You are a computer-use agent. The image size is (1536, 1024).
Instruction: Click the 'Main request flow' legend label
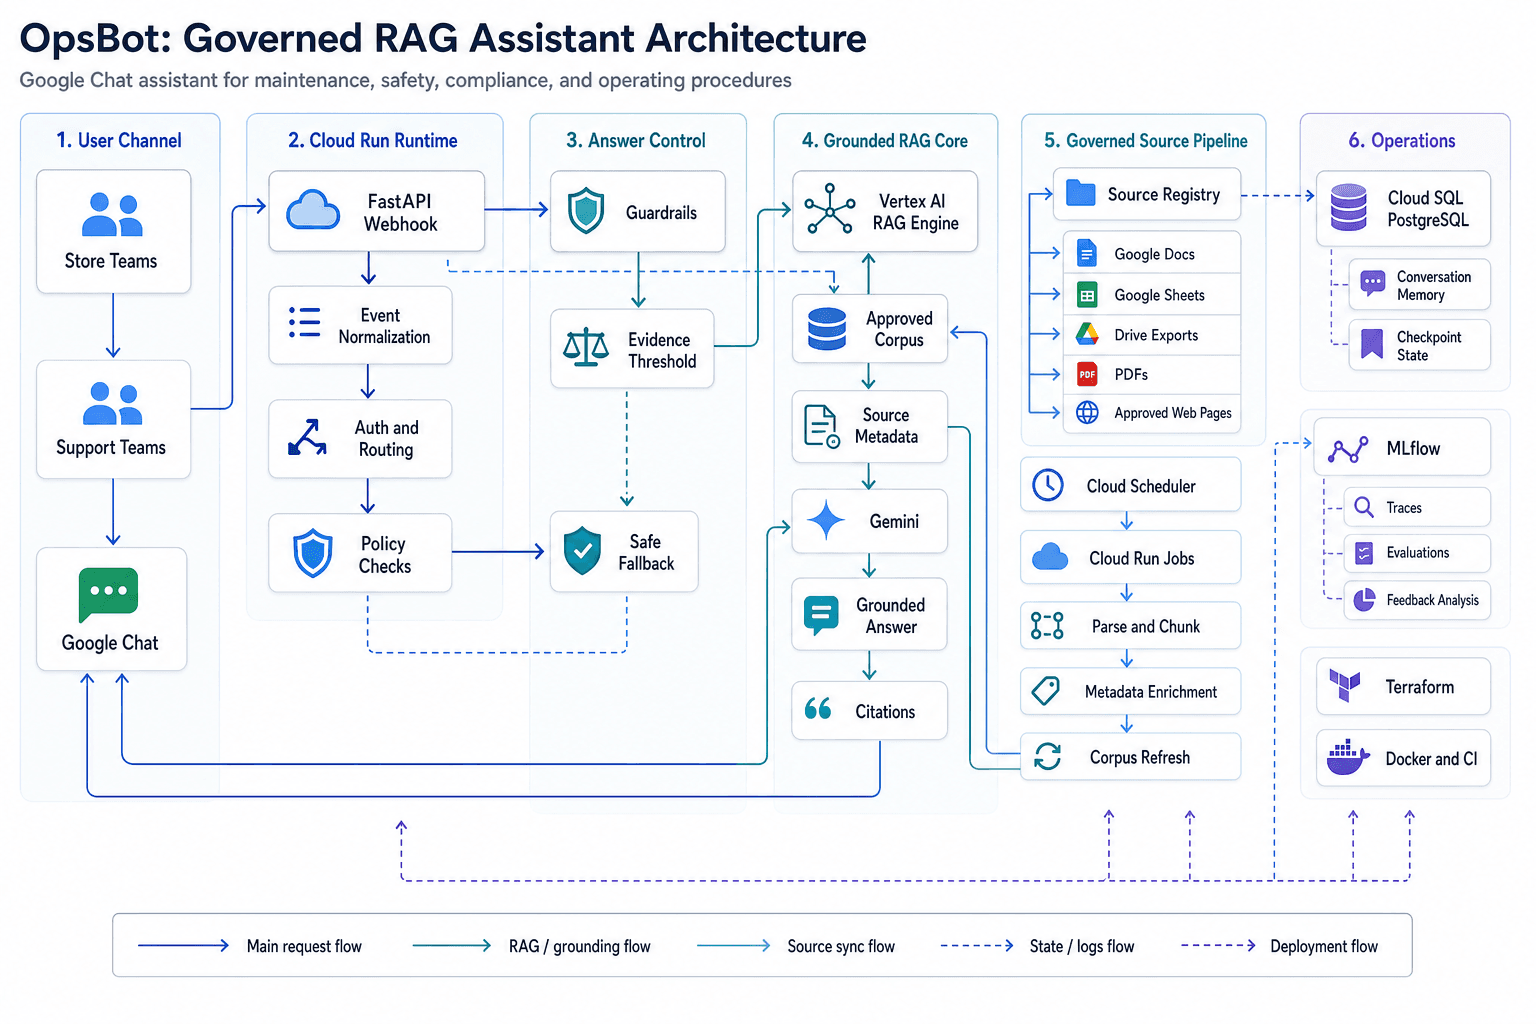(x=304, y=946)
